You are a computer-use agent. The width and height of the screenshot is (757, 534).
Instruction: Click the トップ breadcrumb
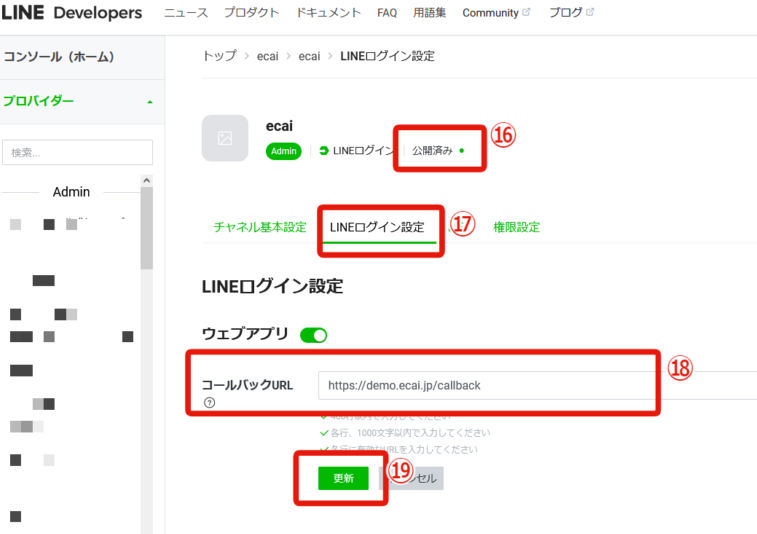(x=220, y=56)
